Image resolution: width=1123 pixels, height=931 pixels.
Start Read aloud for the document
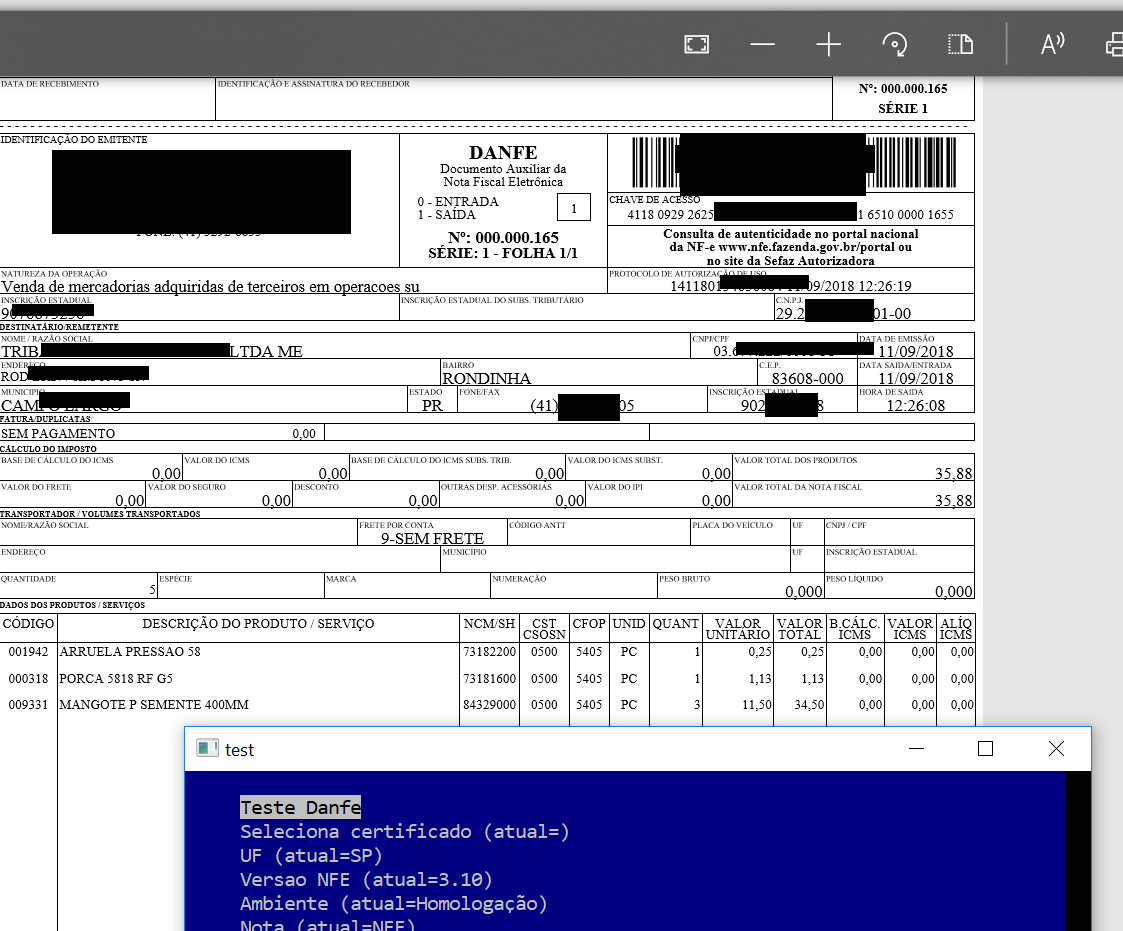point(1052,44)
